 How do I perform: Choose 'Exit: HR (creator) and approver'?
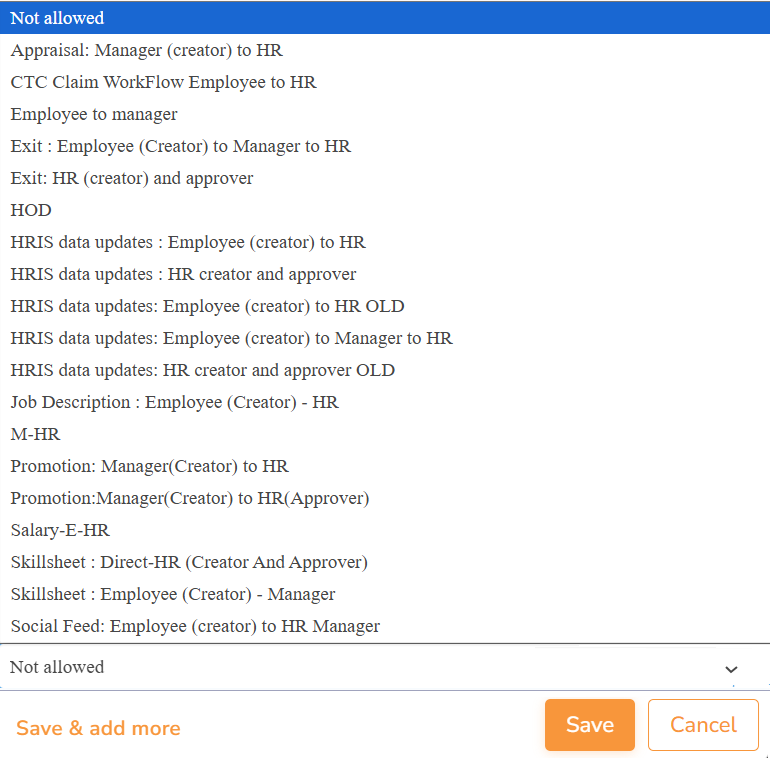[x=132, y=178]
